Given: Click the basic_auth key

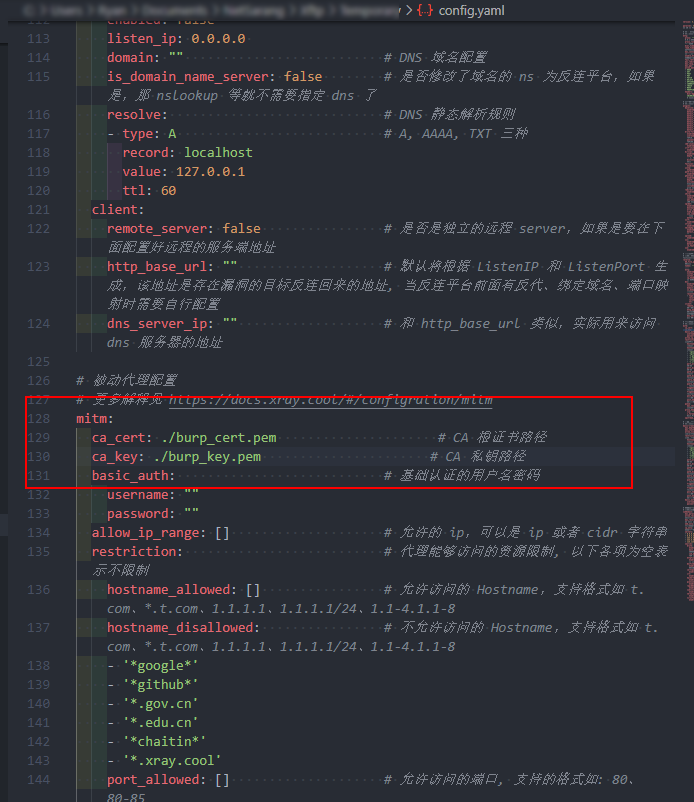Looking at the screenshot, I should (132, 475).
